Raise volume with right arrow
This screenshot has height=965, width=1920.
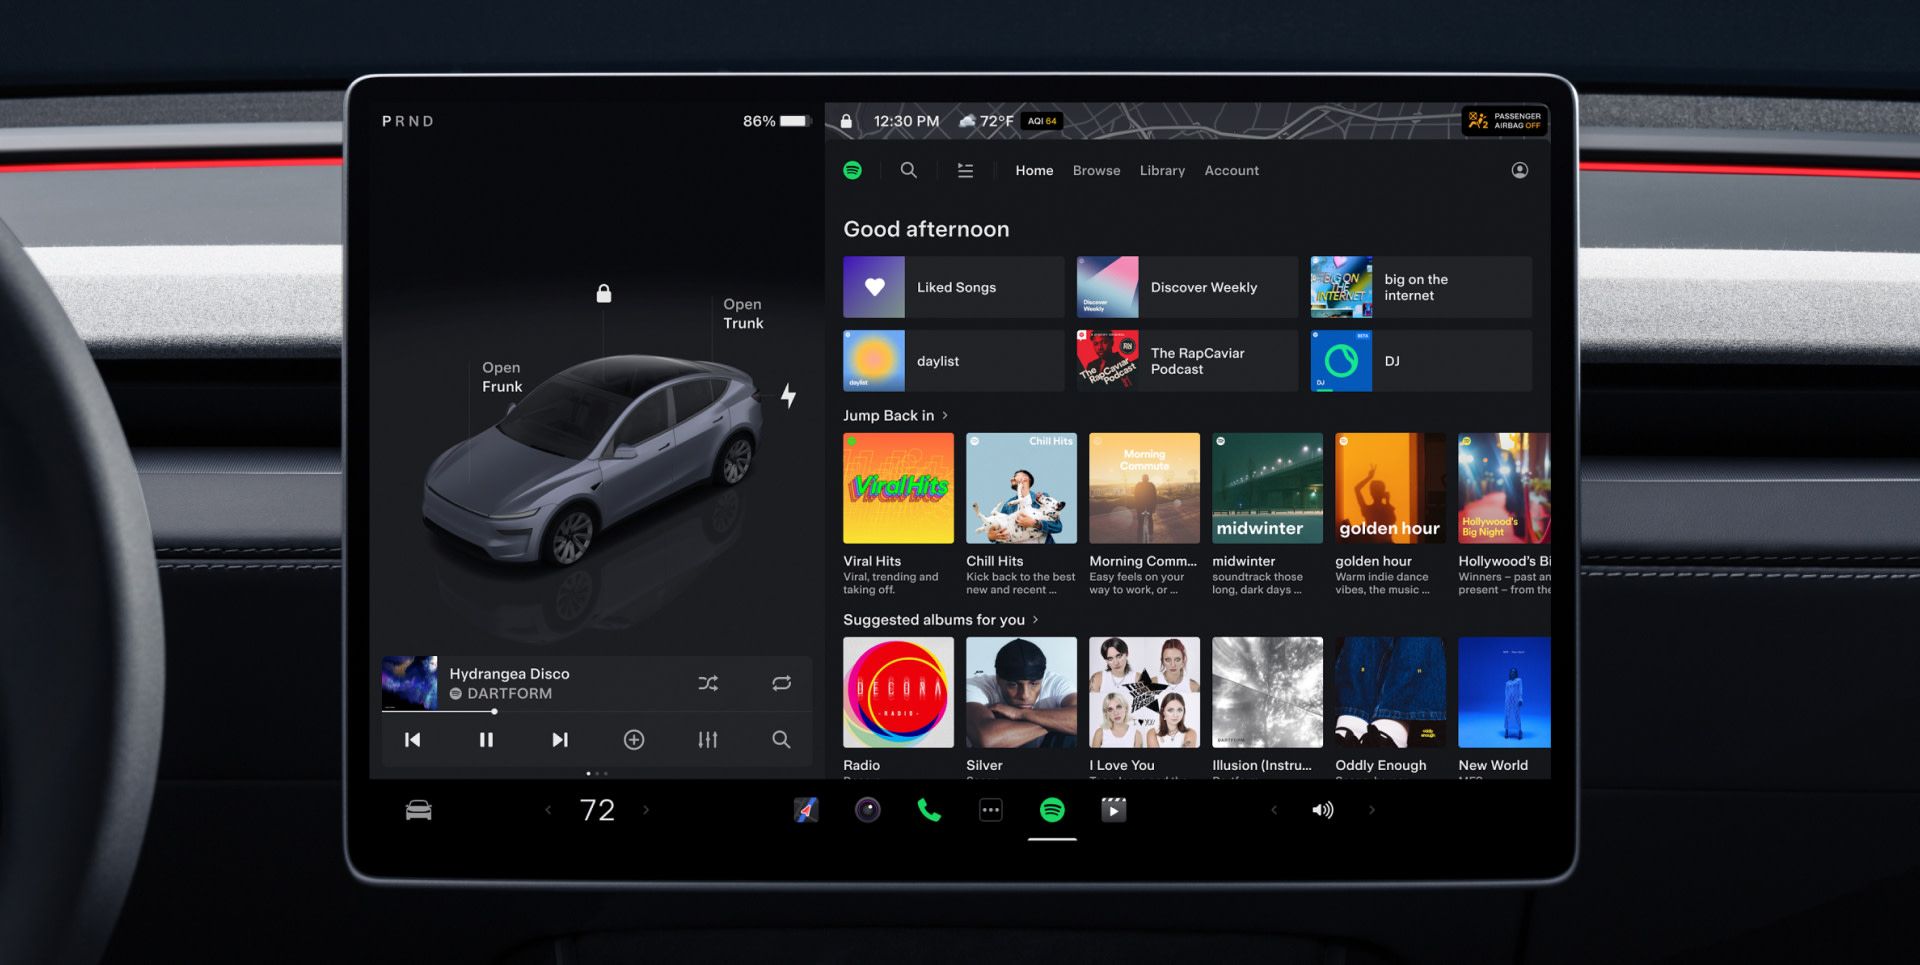tap(1371, 810)
